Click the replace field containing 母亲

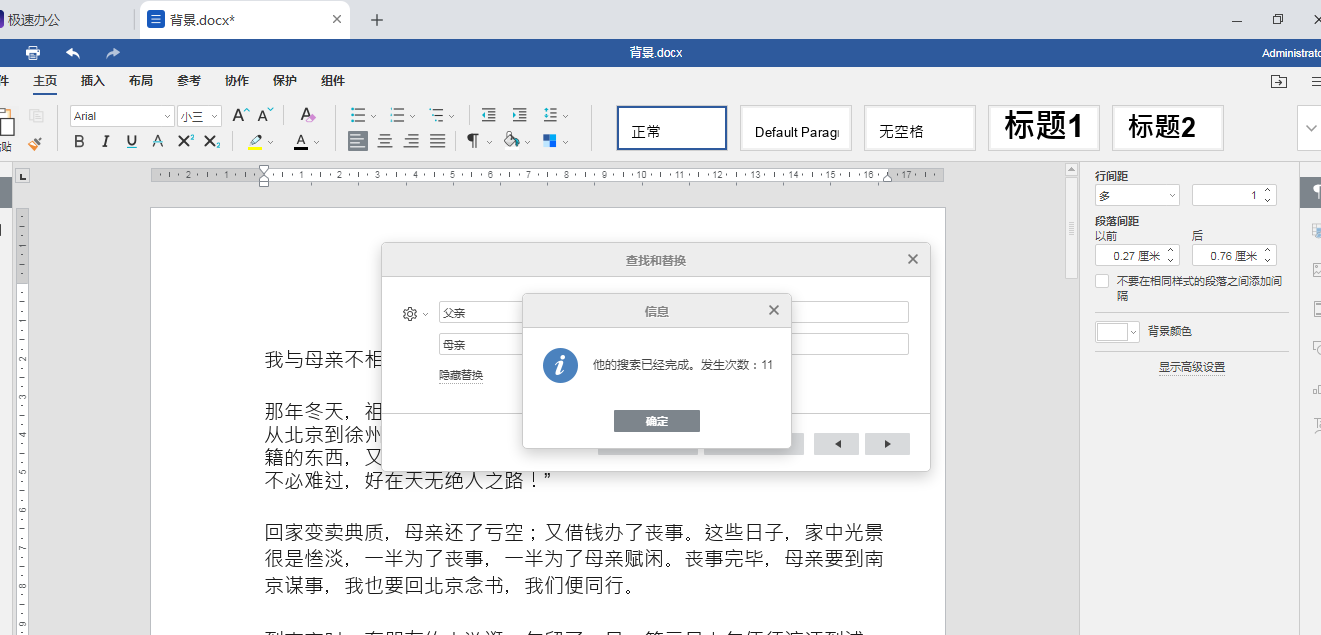coord(674,344)
